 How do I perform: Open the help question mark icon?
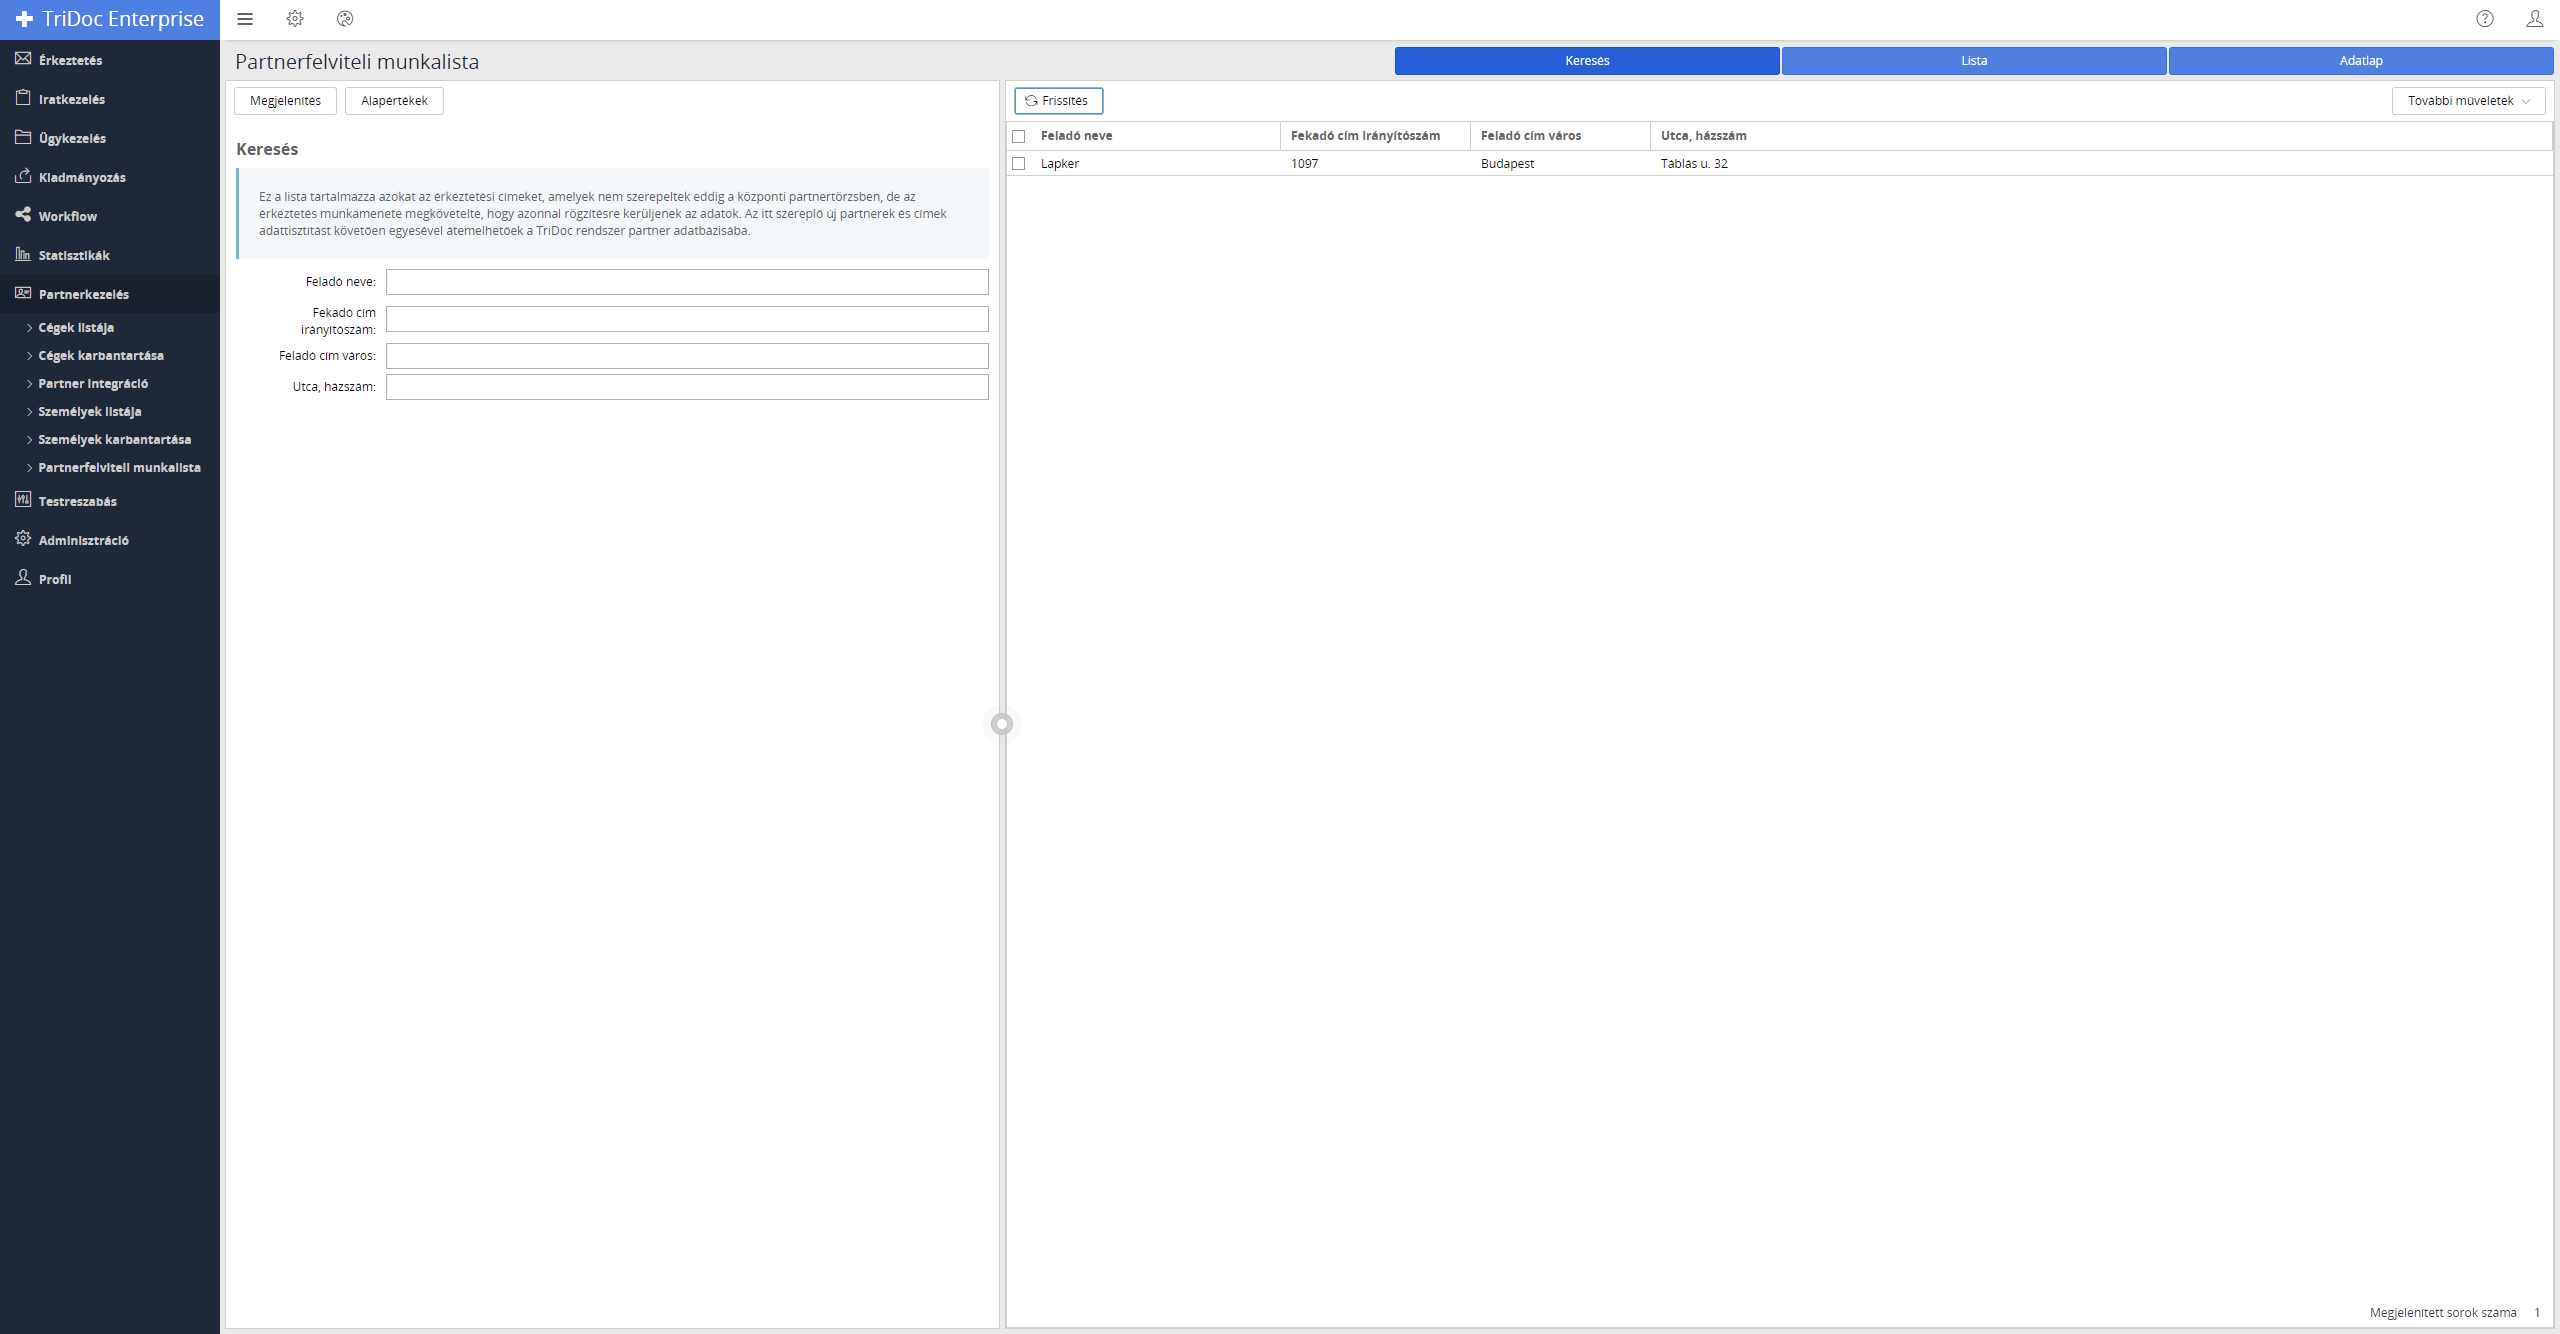2485,19
